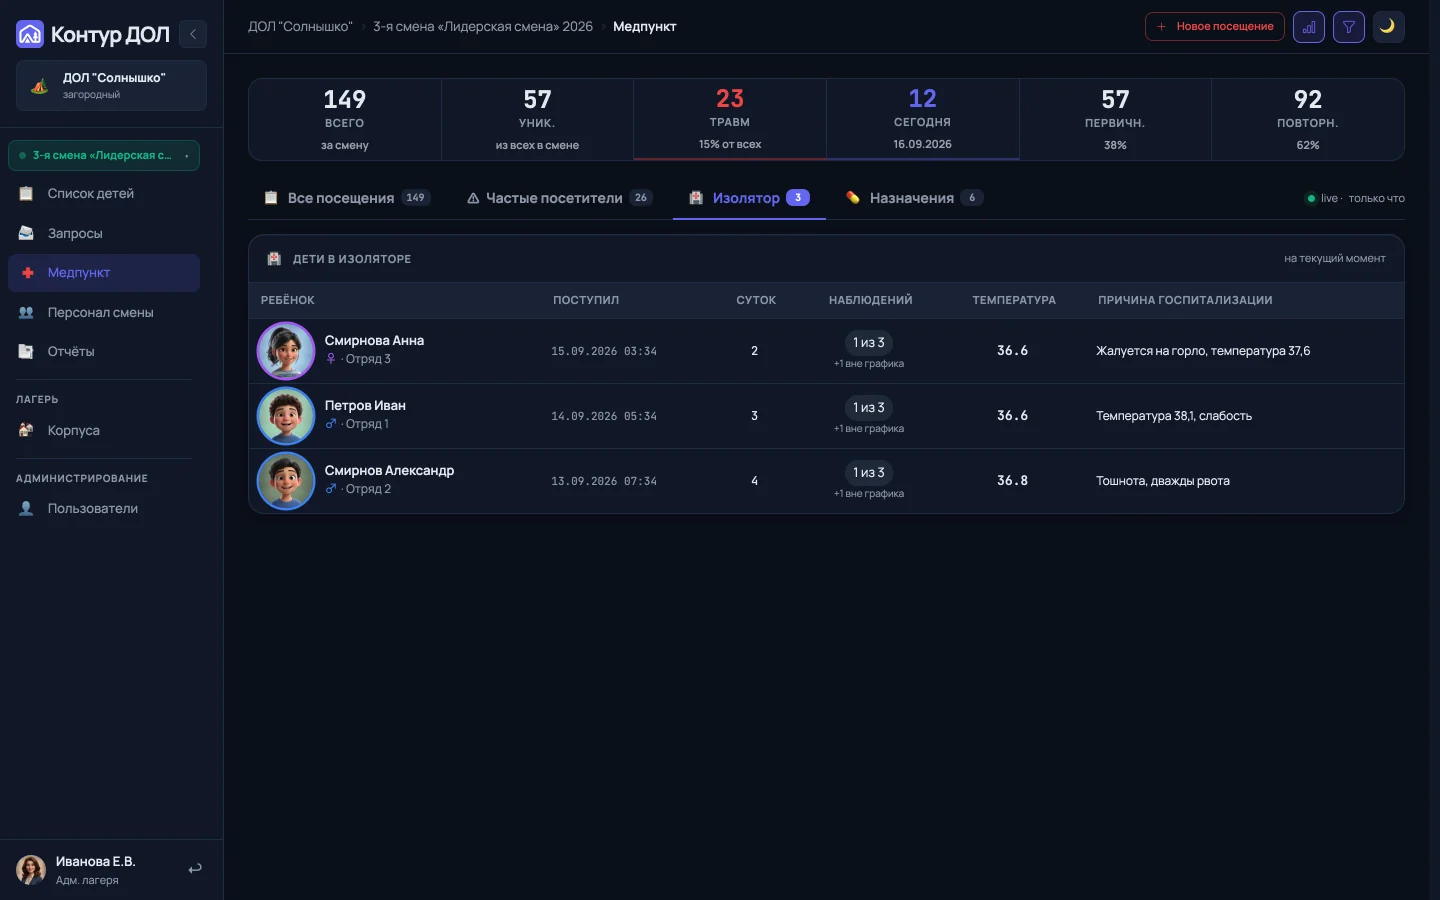Collapse the sidebar with the chevron button
This screenshot has height=900, width=1440.
[x=193, y=34]
